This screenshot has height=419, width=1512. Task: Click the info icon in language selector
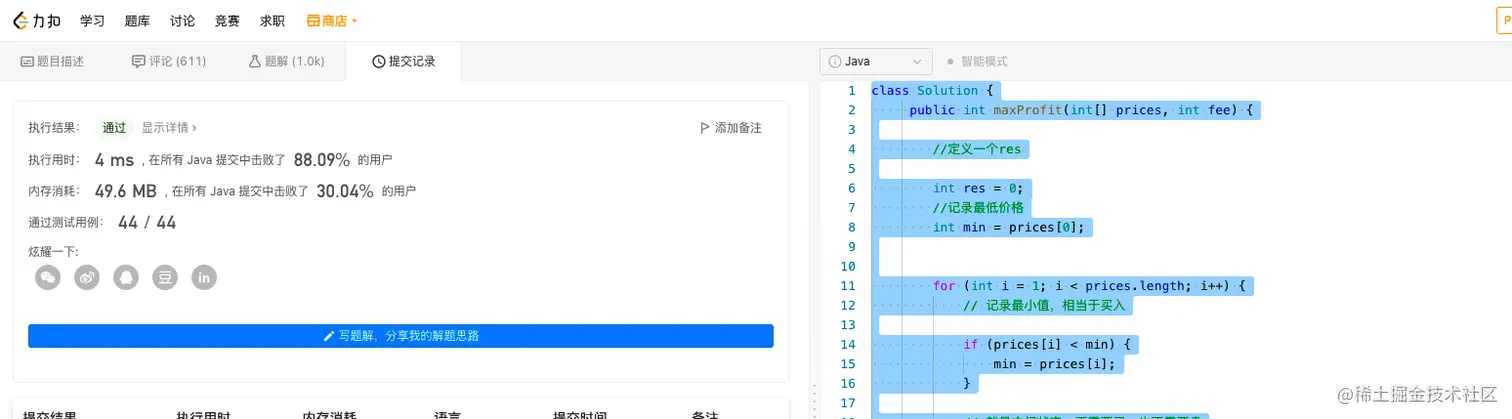tap(834, 61)
